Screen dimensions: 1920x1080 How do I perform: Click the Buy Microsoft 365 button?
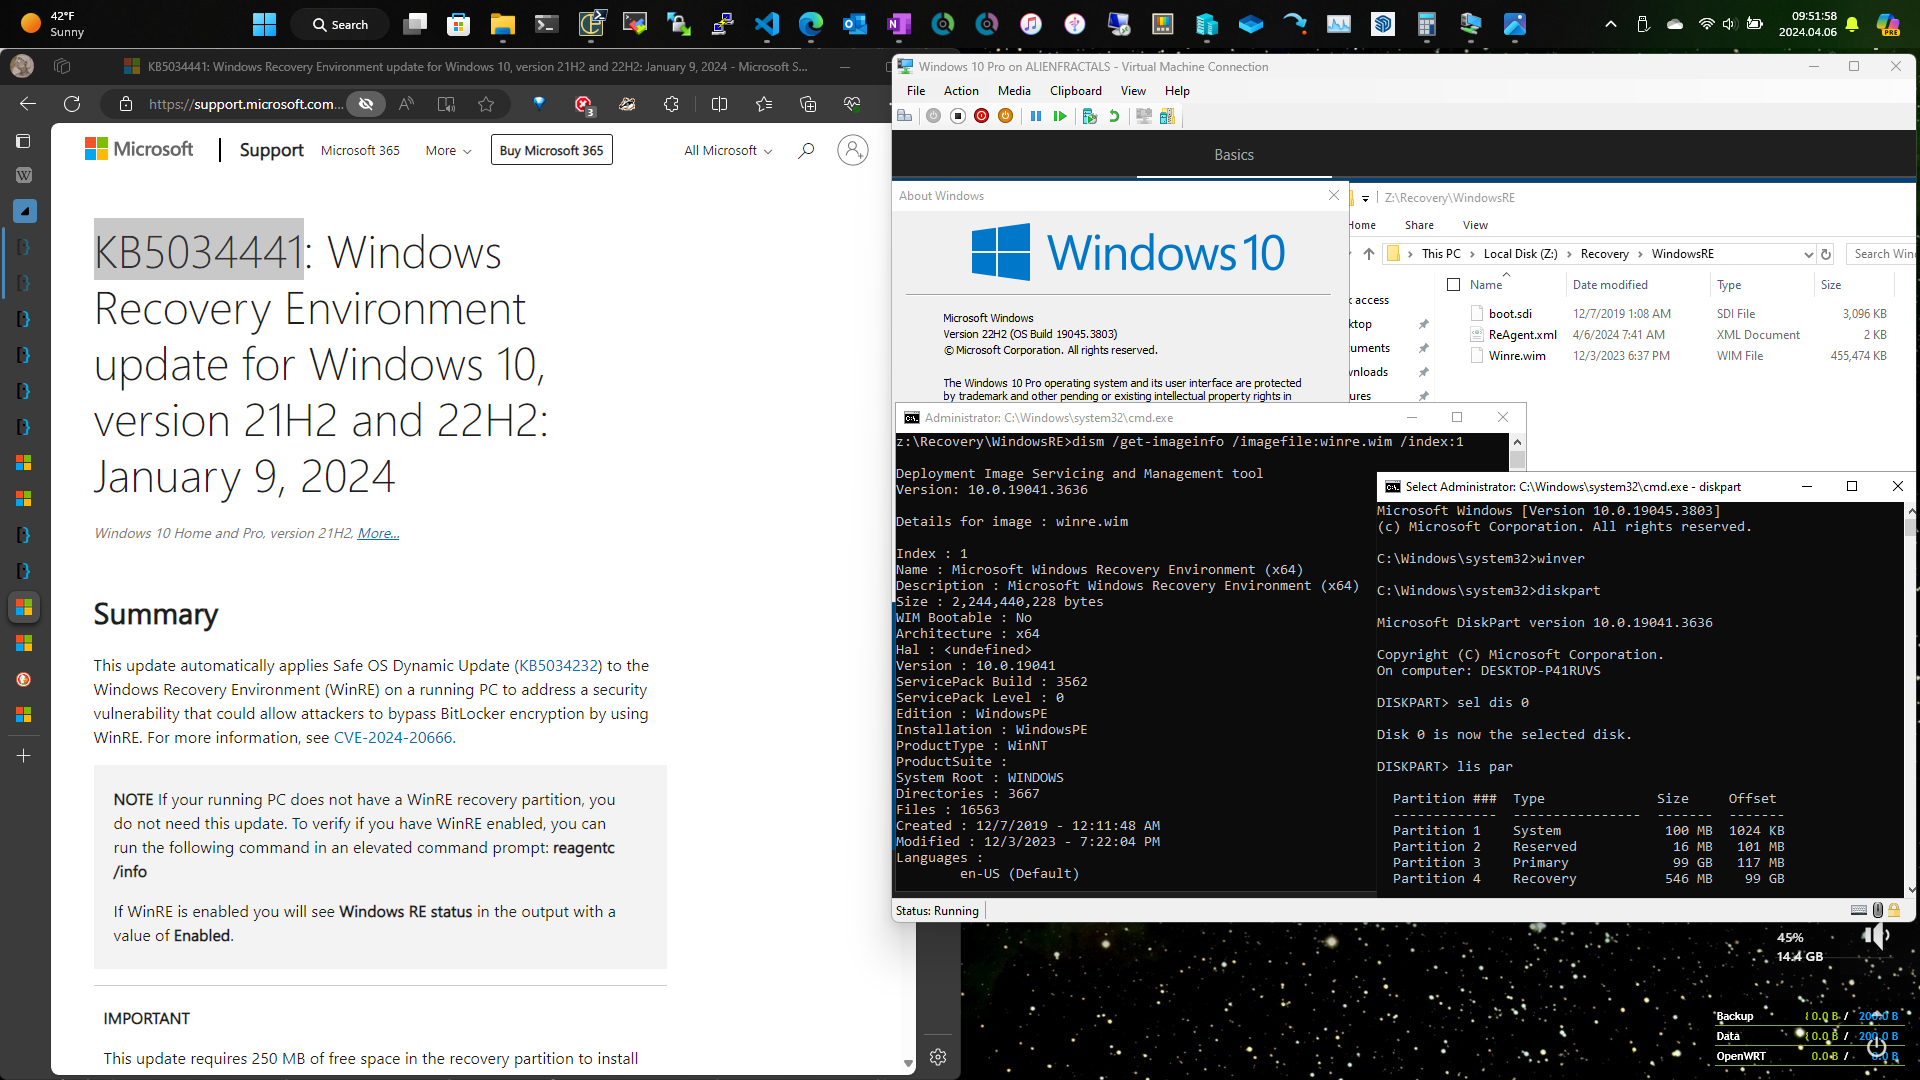click(x=551, y=151)
